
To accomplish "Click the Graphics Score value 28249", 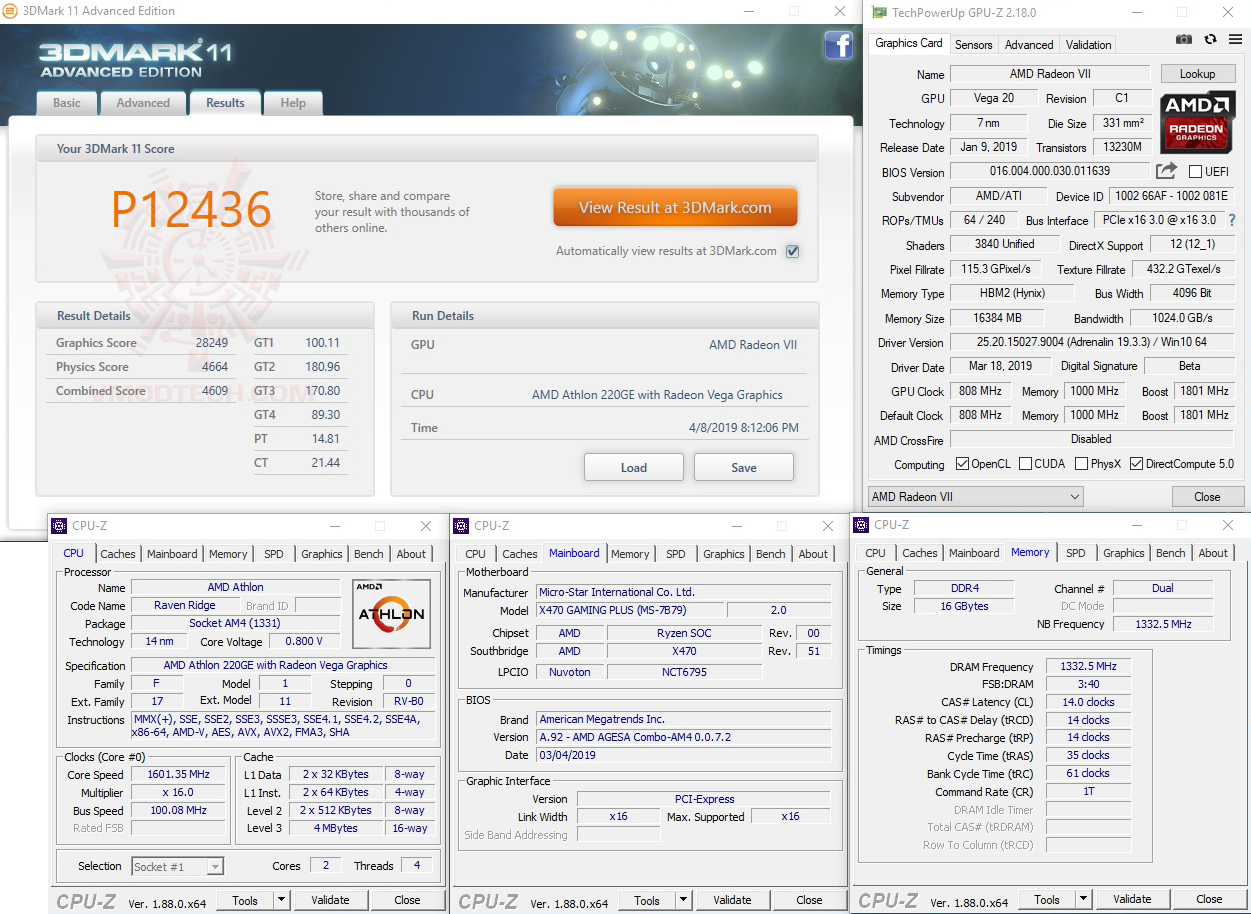I will pos(212,342).
